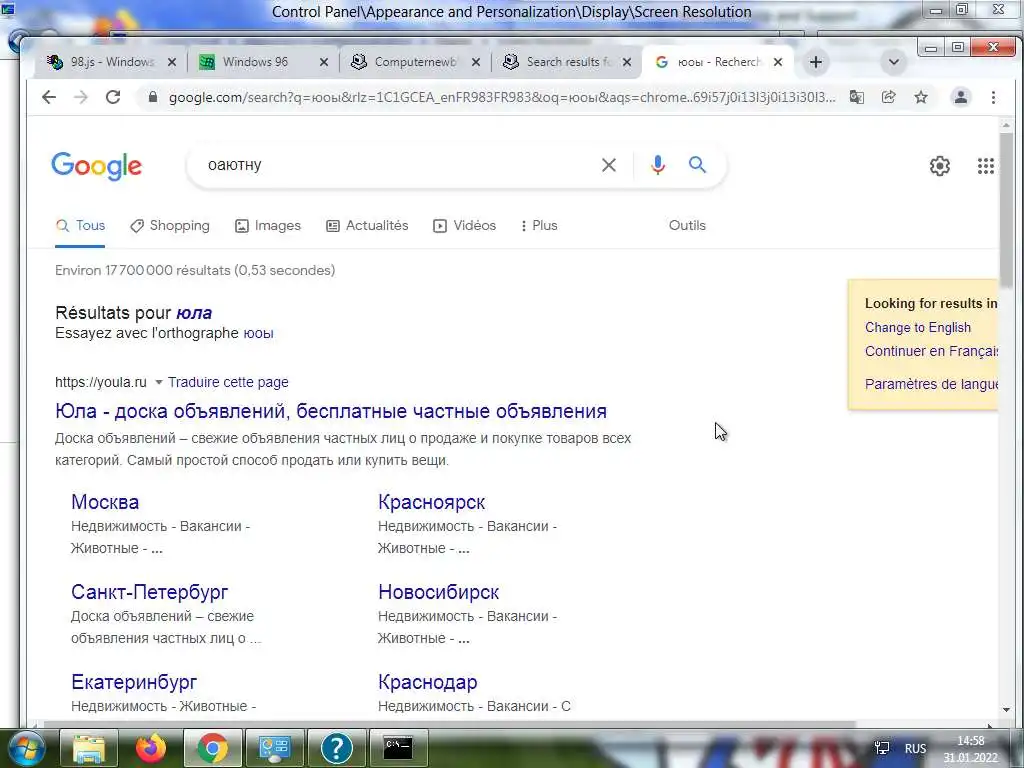Click Chrome icon in taskbar
Screen dimensions: 1024x768
(x=213, y=748)
